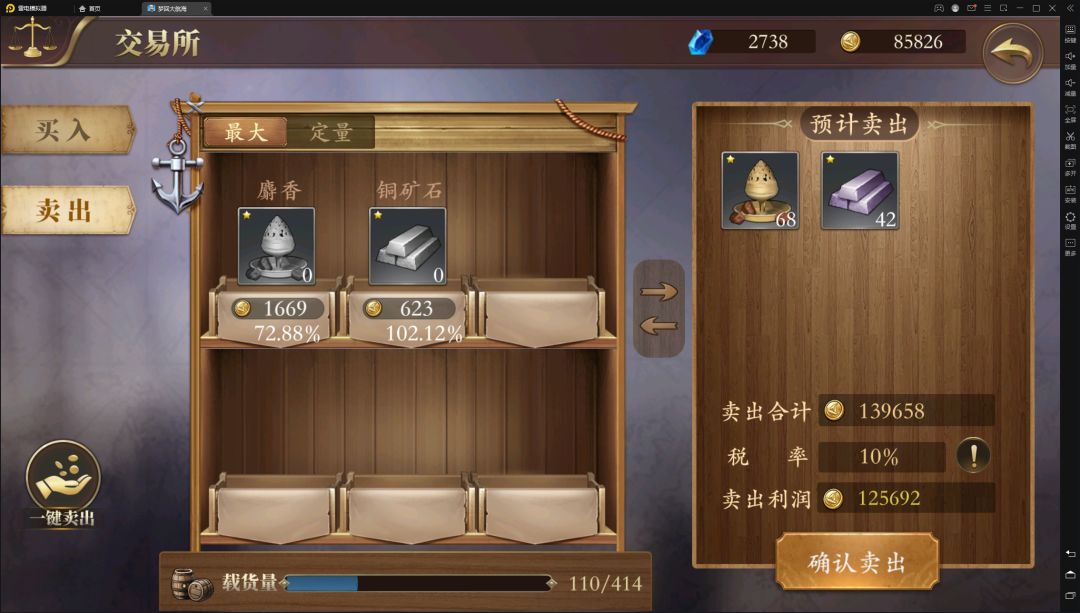1080x613 pixels.
Task: Select the 麝香 incense item on shelf
Action: (x=276, y=246)
